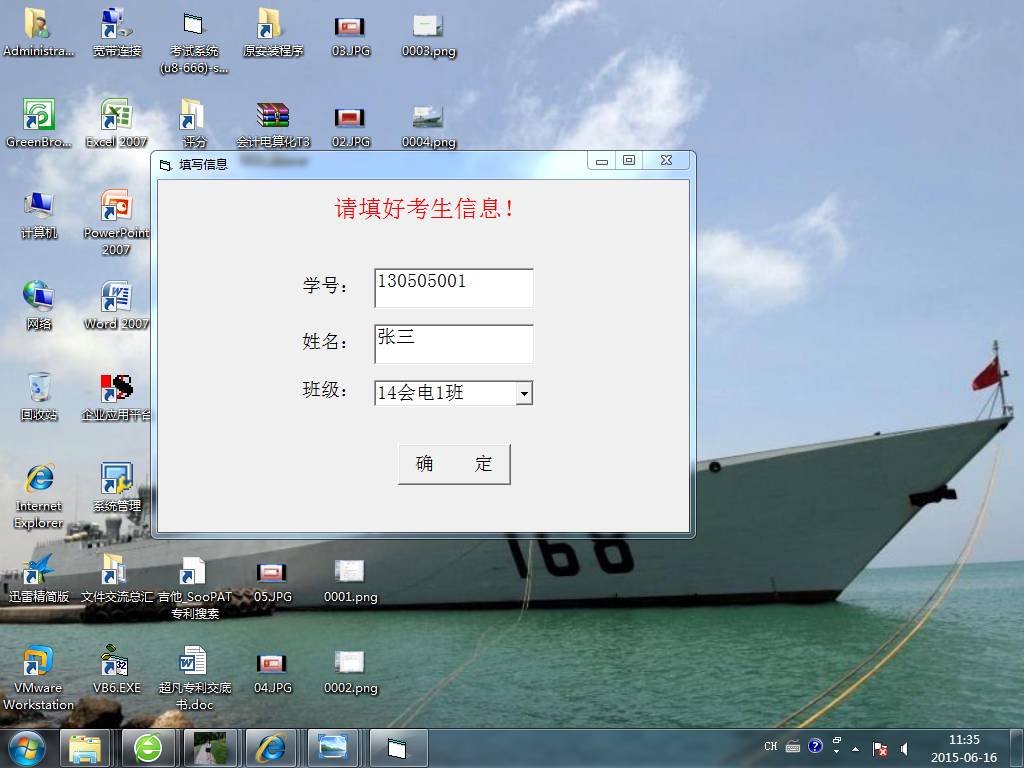Click the Internet Explorer desktop icon

pyautogui.click(x=38, y=480)
